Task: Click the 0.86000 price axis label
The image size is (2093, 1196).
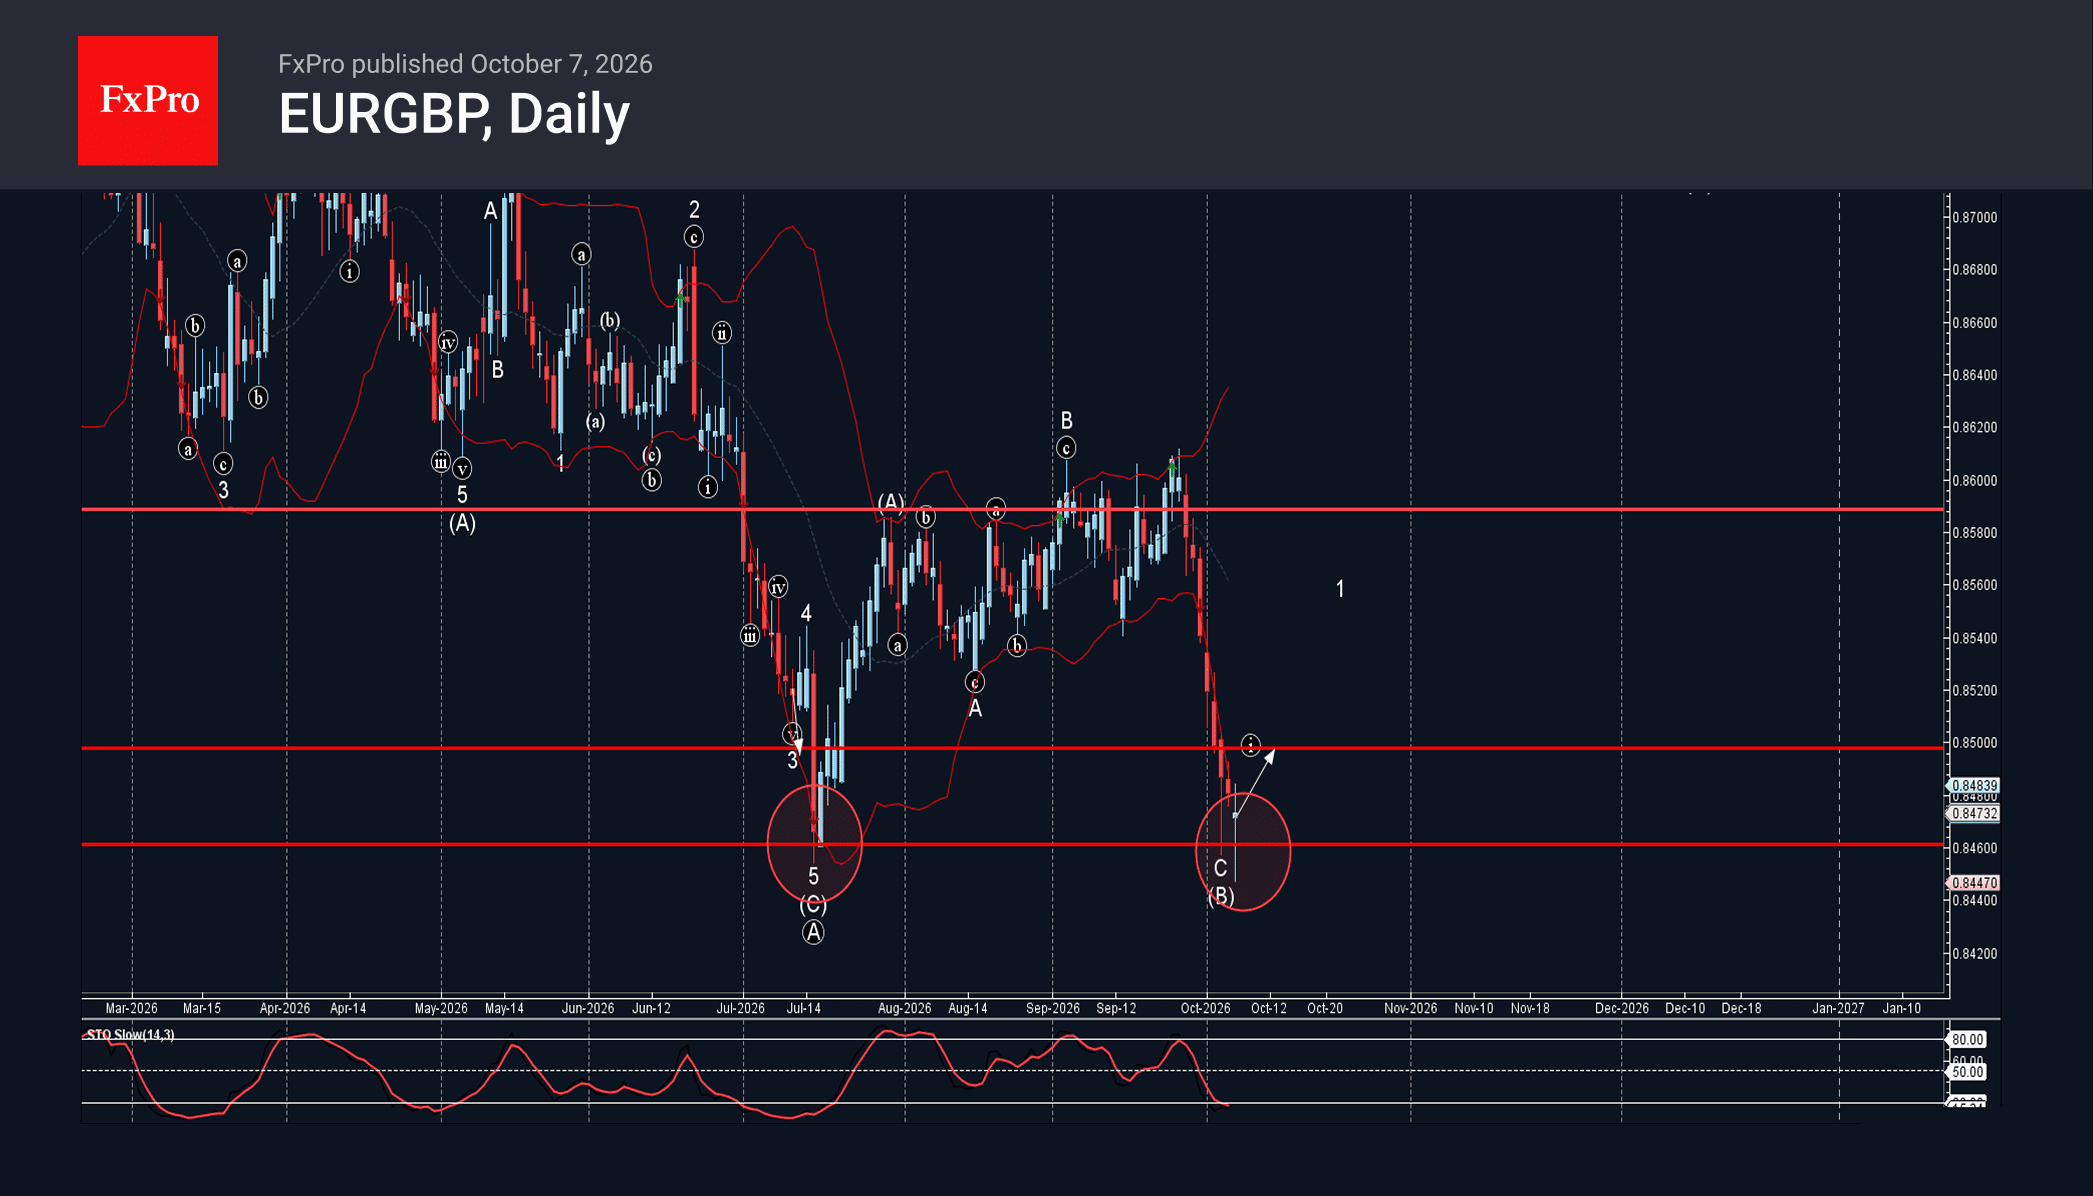Action: pos(1975,480)
